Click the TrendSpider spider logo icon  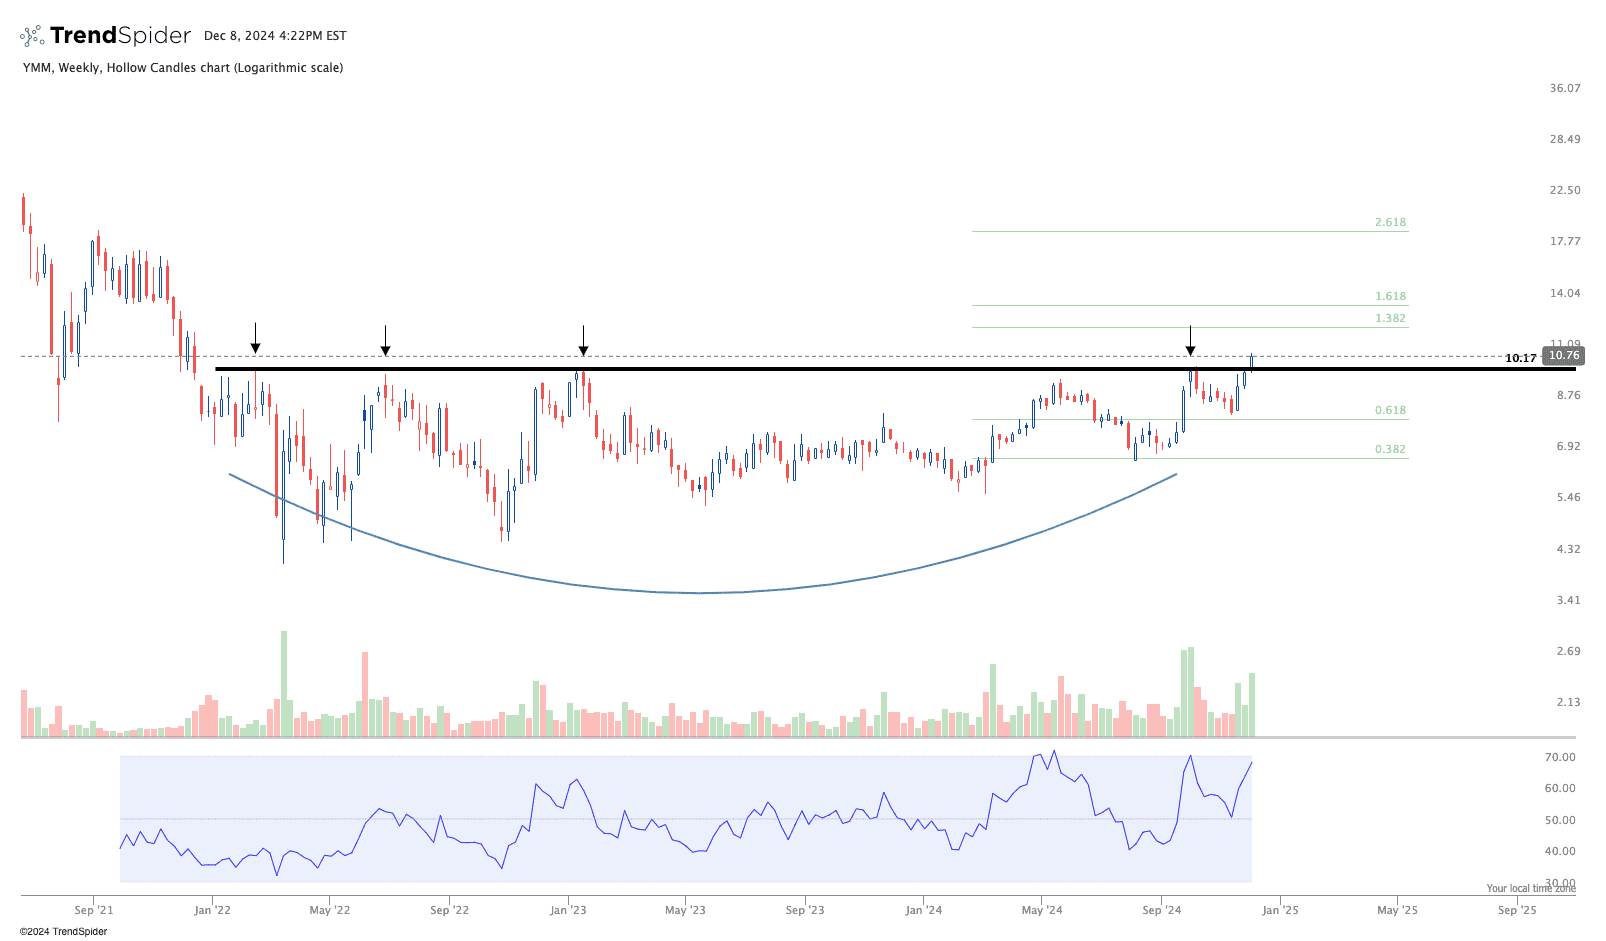tap(32, 36)
